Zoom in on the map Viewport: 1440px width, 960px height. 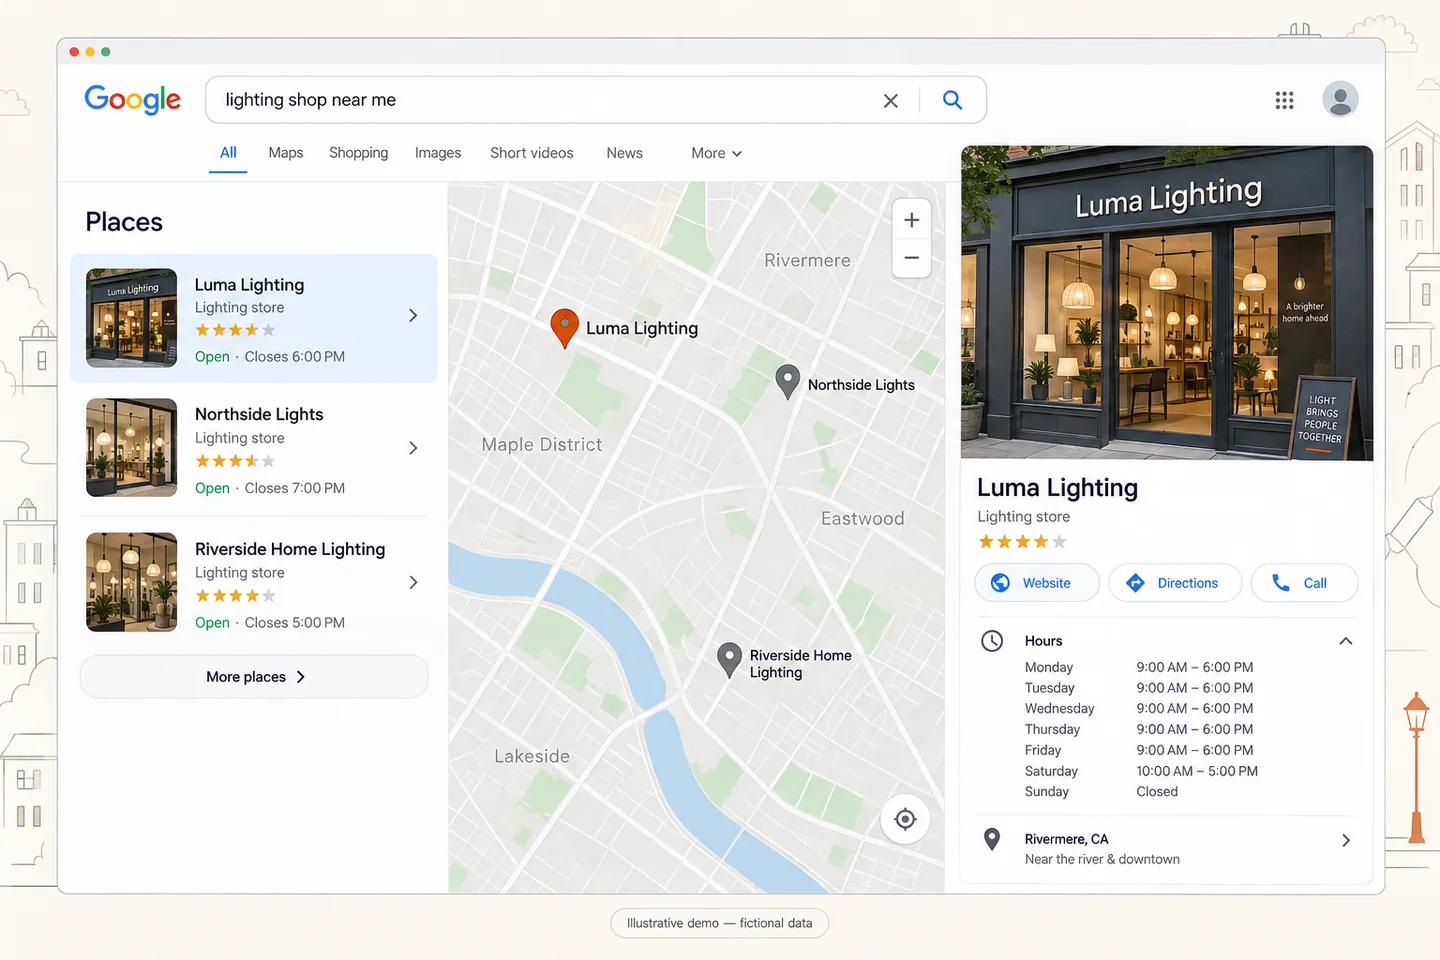tap(911, 220)
